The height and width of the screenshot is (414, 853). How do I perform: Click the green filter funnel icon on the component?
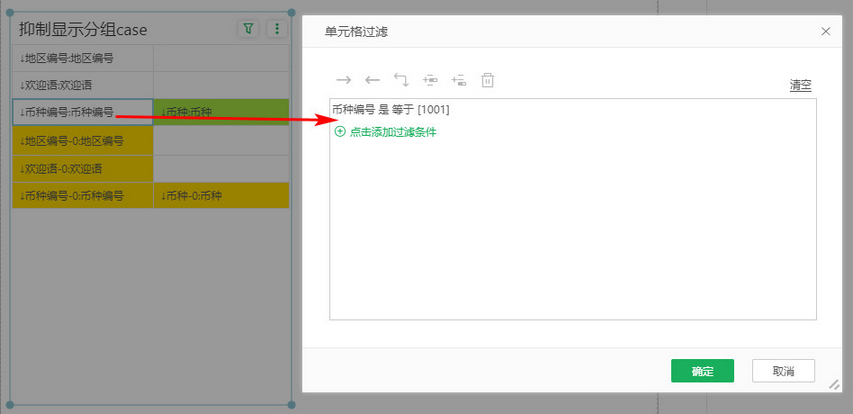point(249,29)
